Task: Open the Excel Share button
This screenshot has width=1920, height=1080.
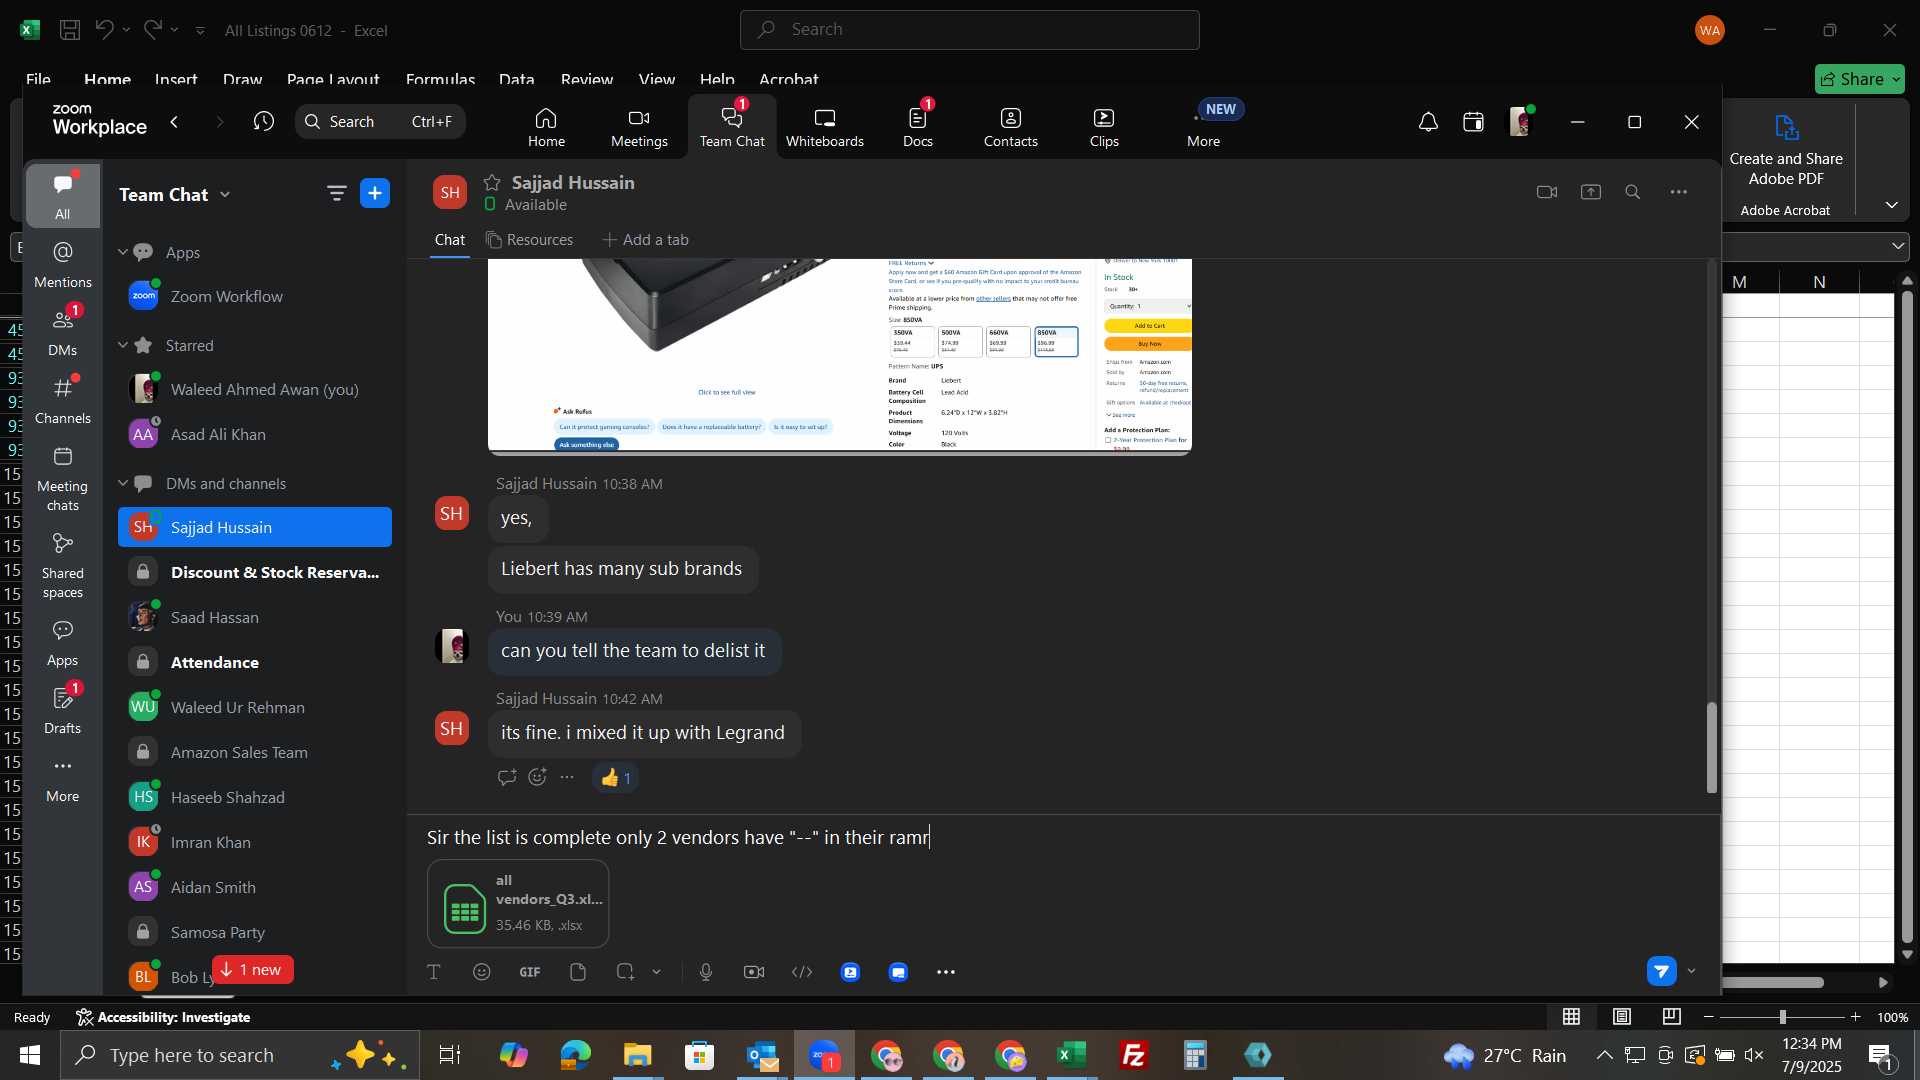Action: click(1859, 79)
